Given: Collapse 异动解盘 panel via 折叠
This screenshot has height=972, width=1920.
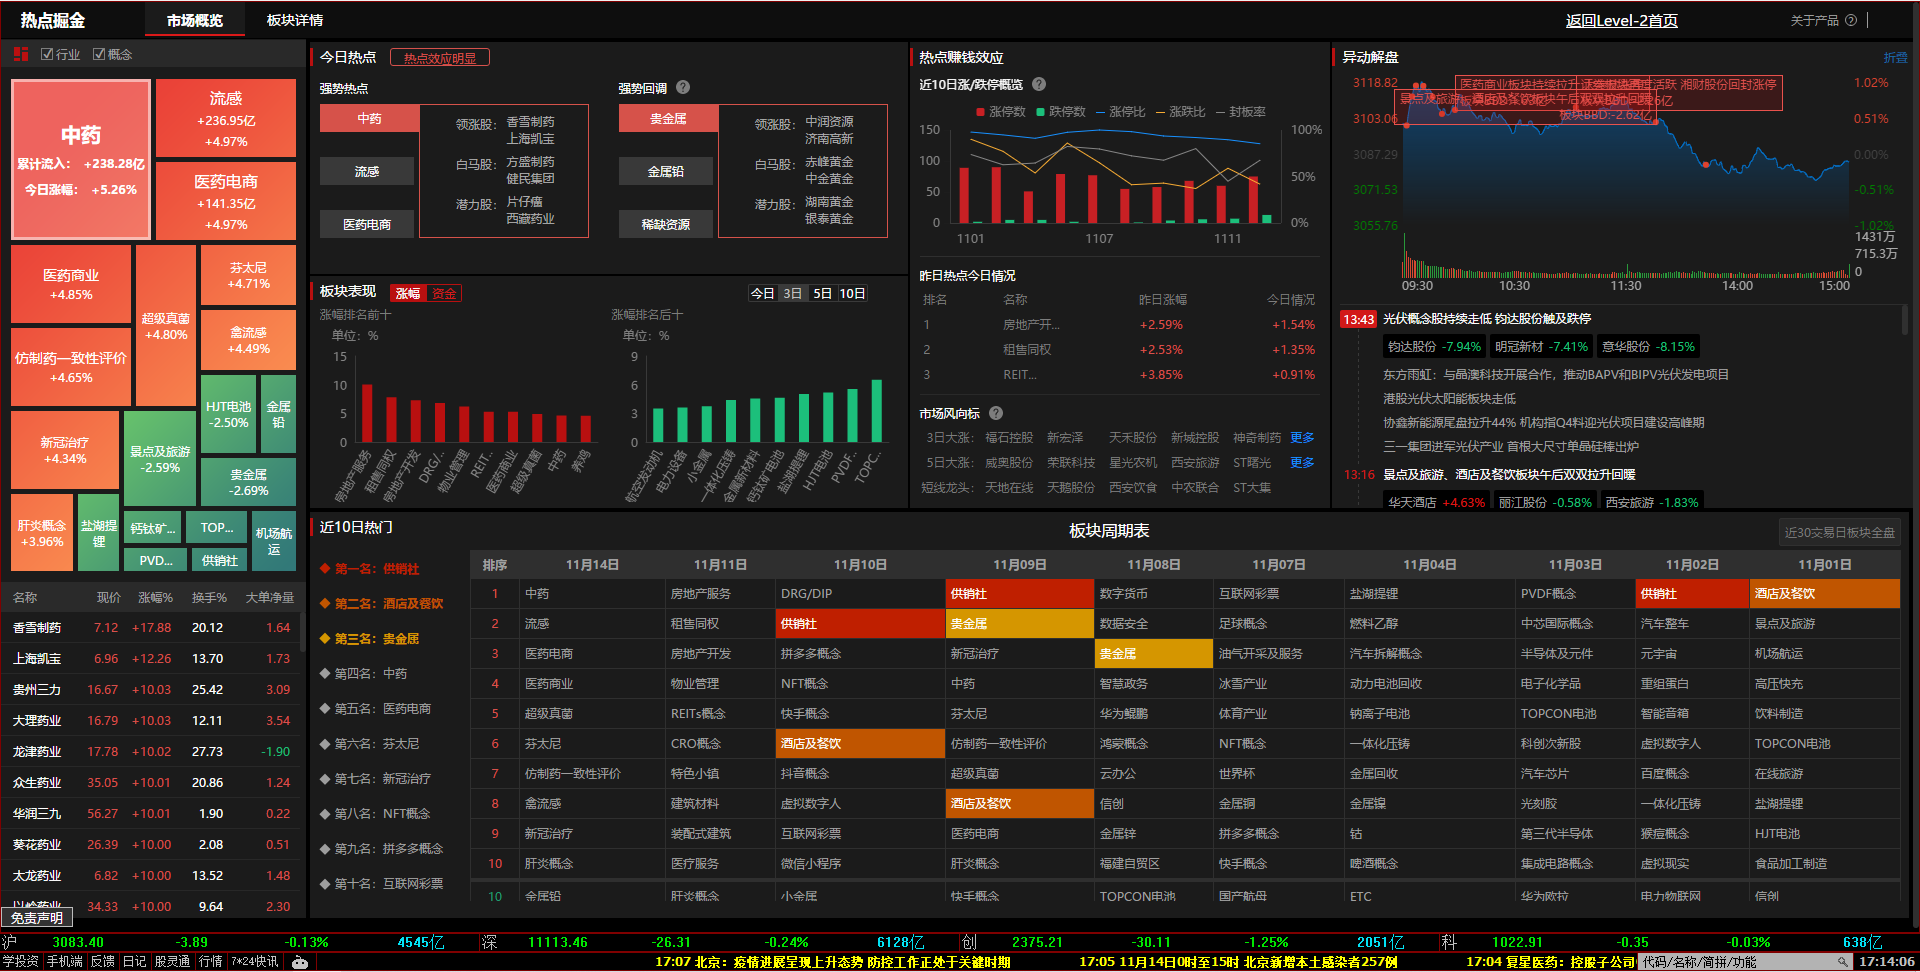Looking at the screenshot, I should 1895,58.
